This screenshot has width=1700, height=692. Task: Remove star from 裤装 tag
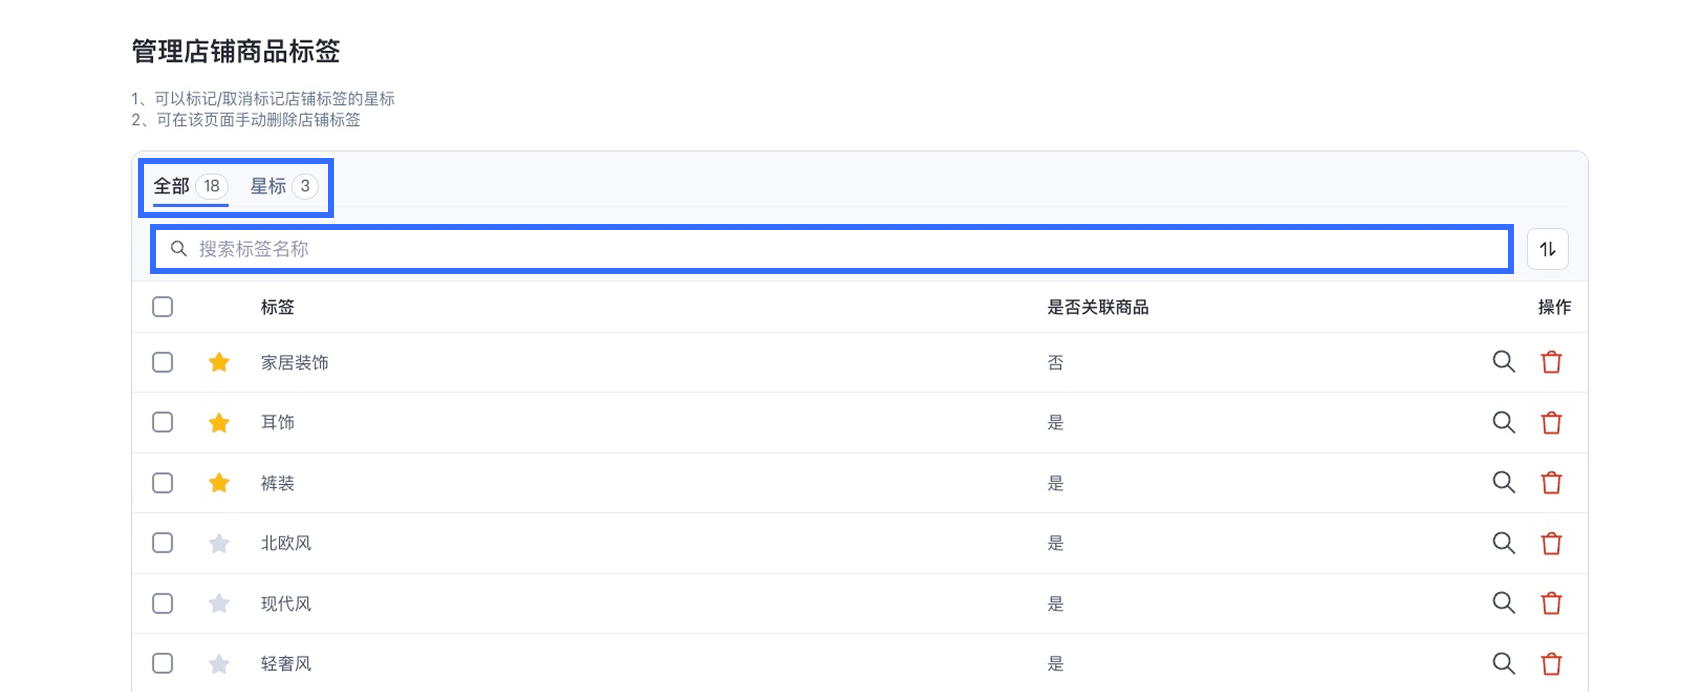(219, 483)
